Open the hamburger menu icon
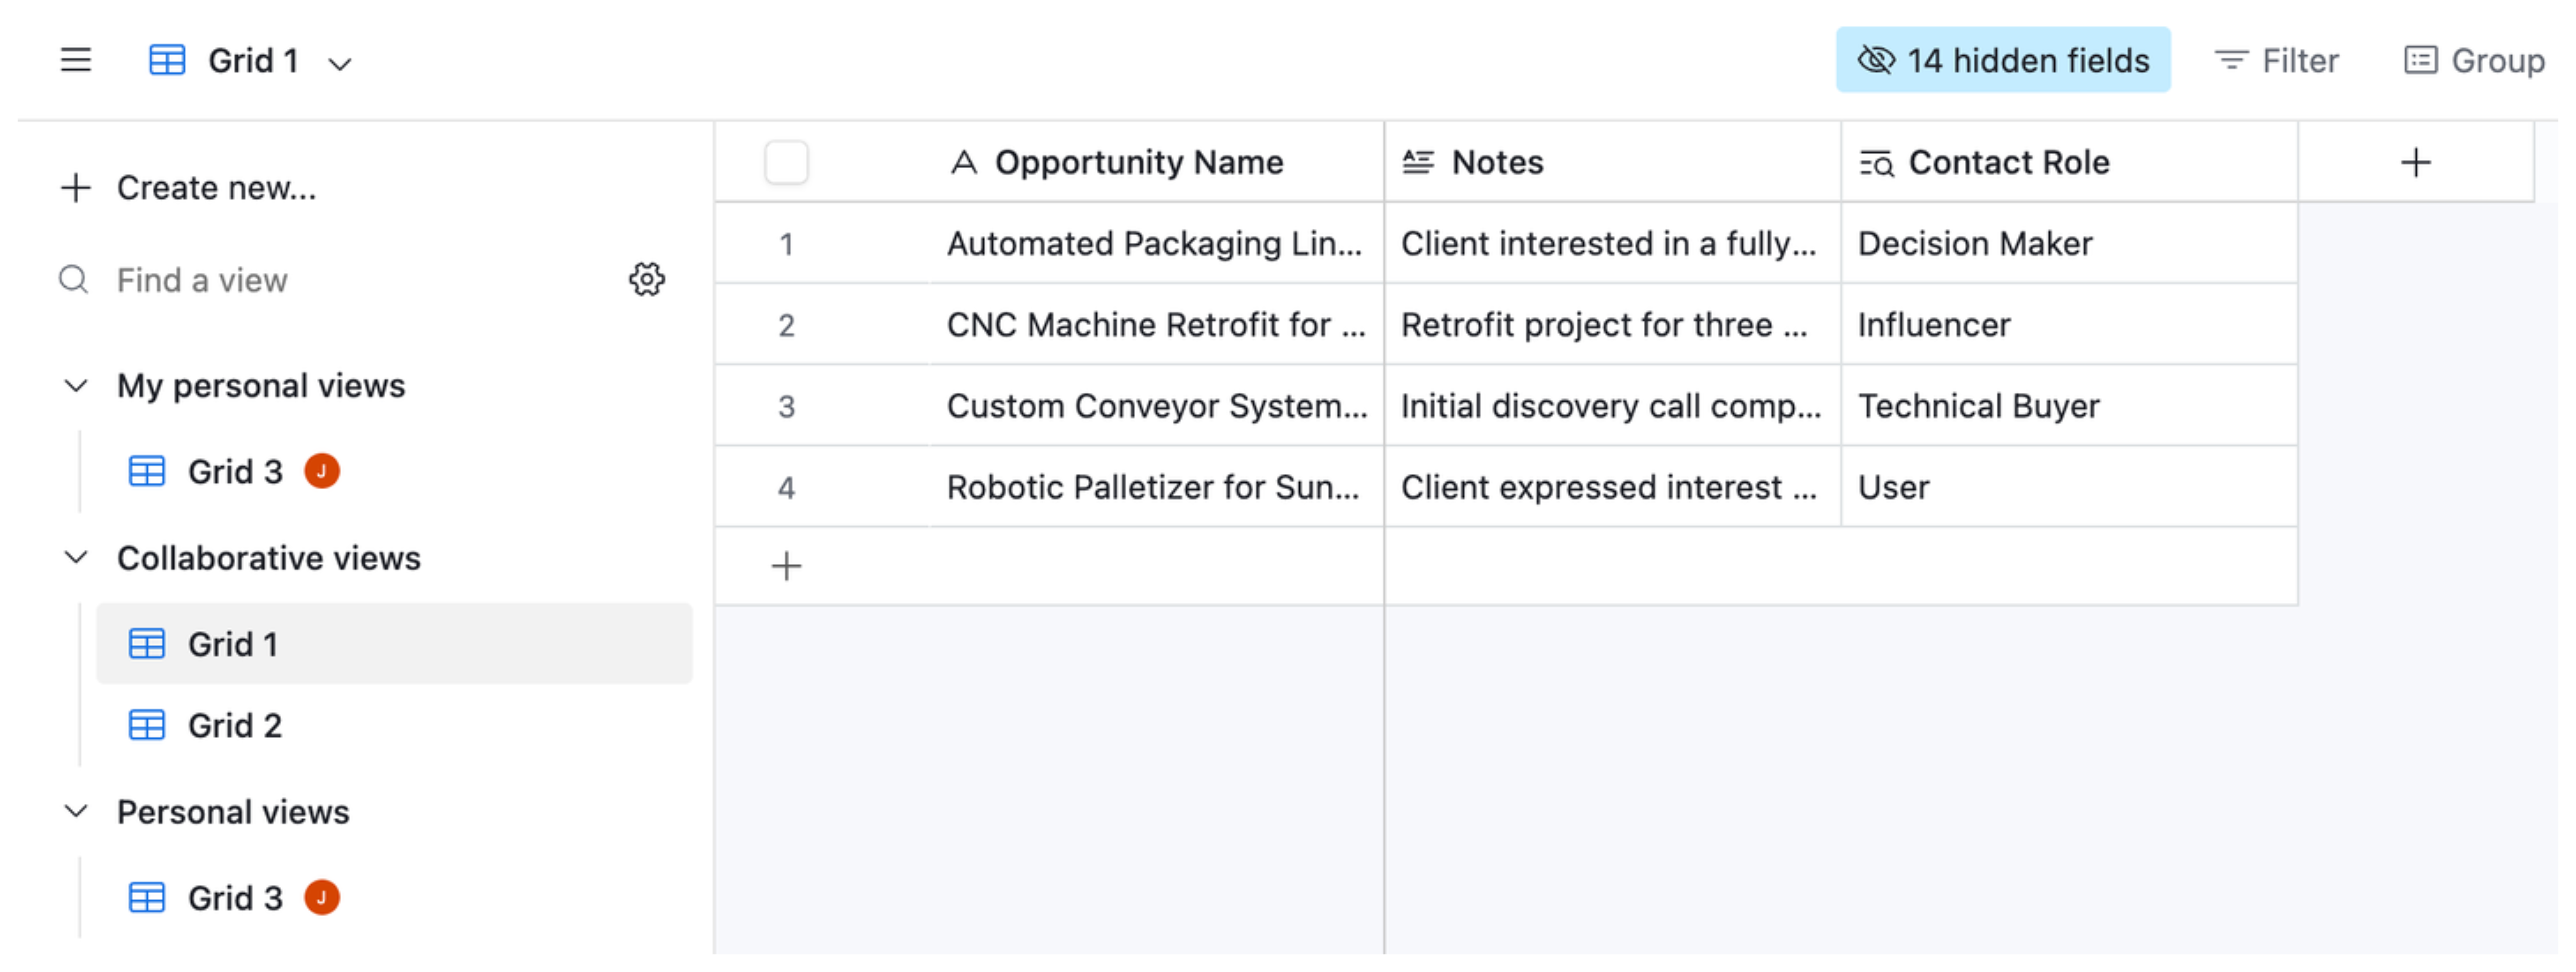This screenshot has width=2576, height=972. pyautogui.click(x=76, y=60)
